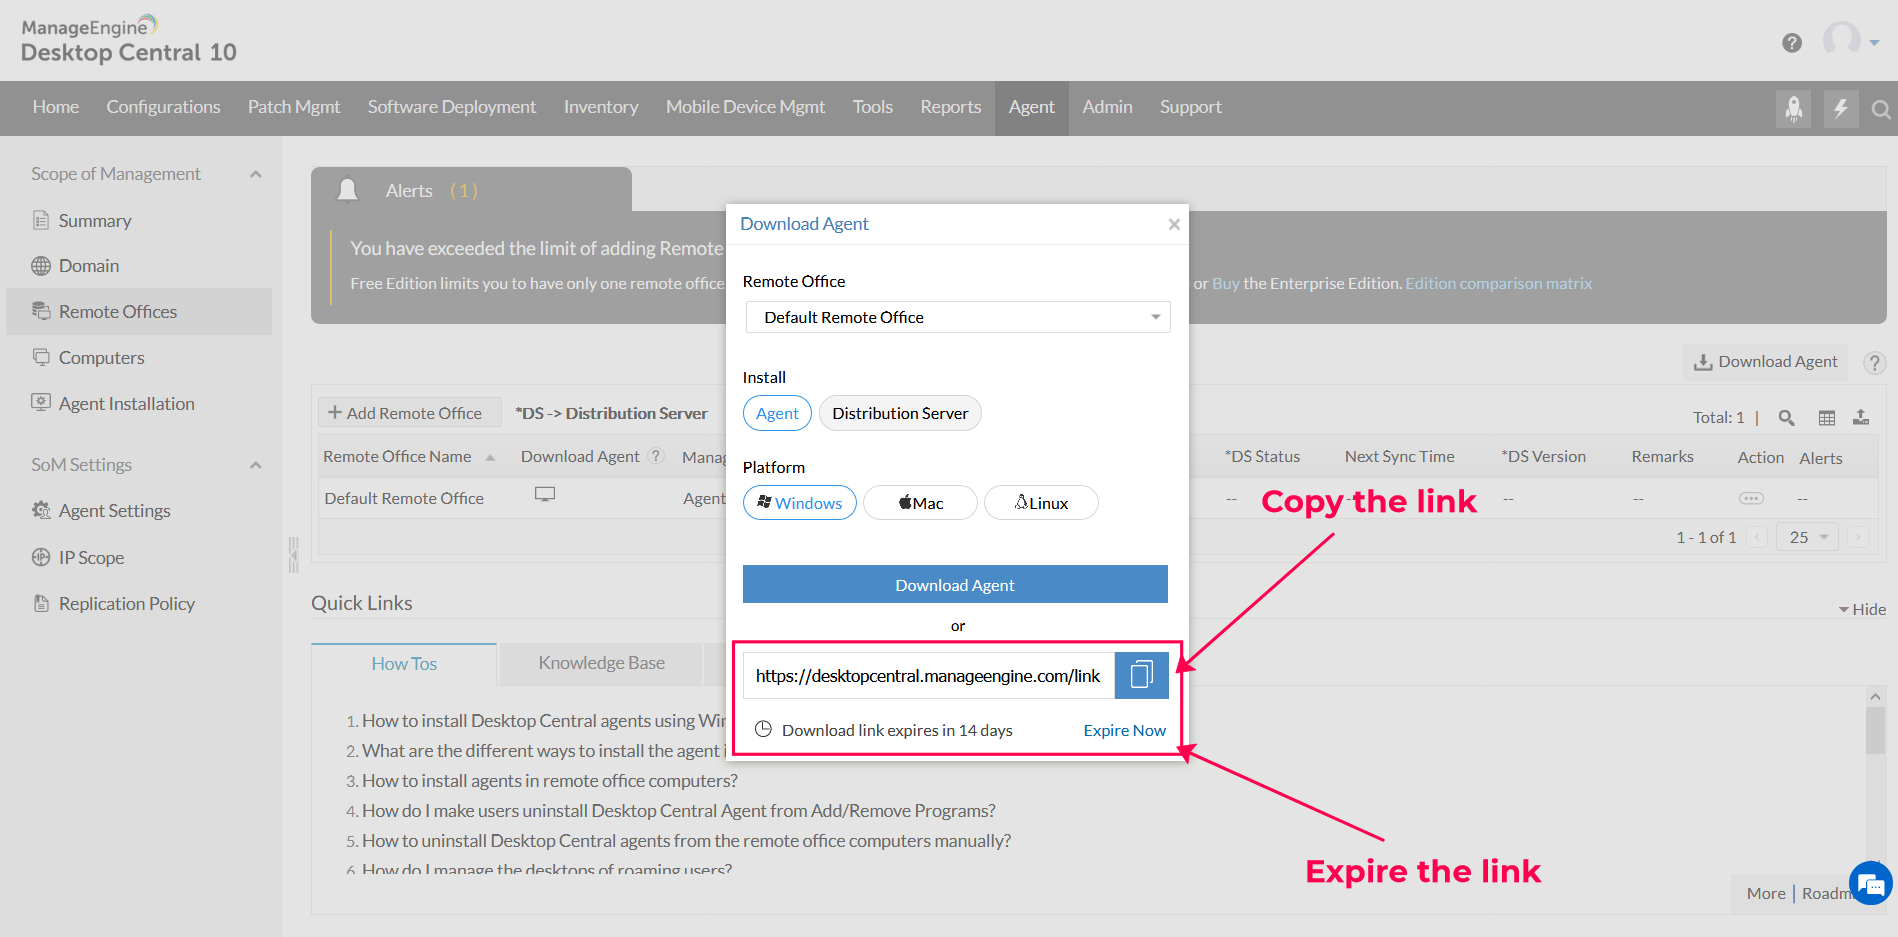Open the help question mark in header
This screenshot has width=1898, height=937.
coord(1792,42)
